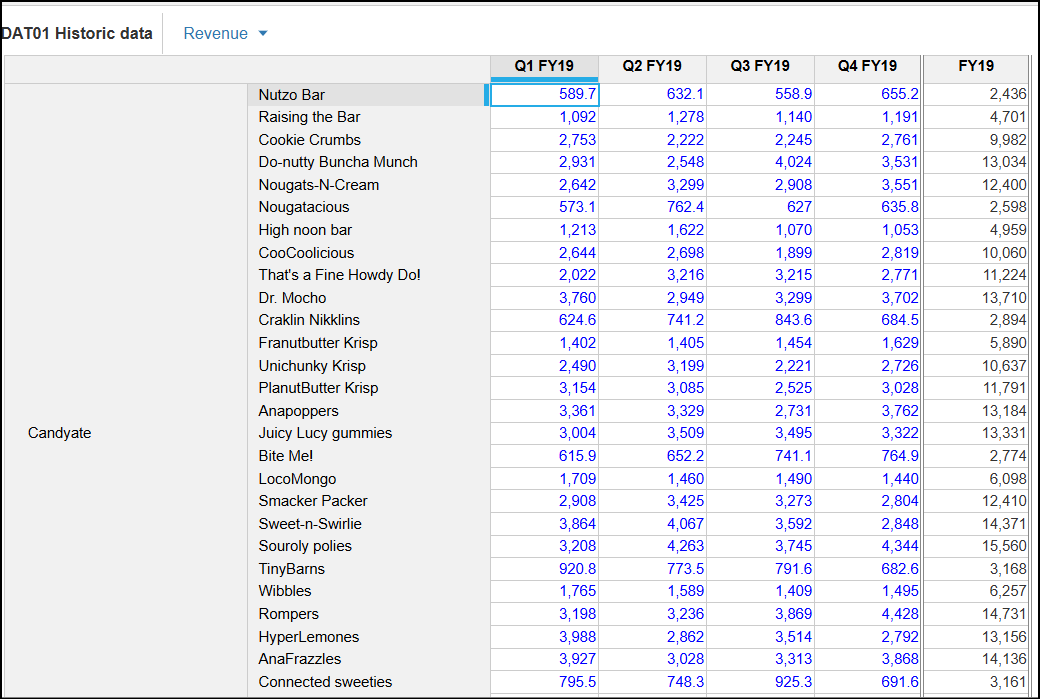Select the Candyate row group label

click(x=60, y=433)
